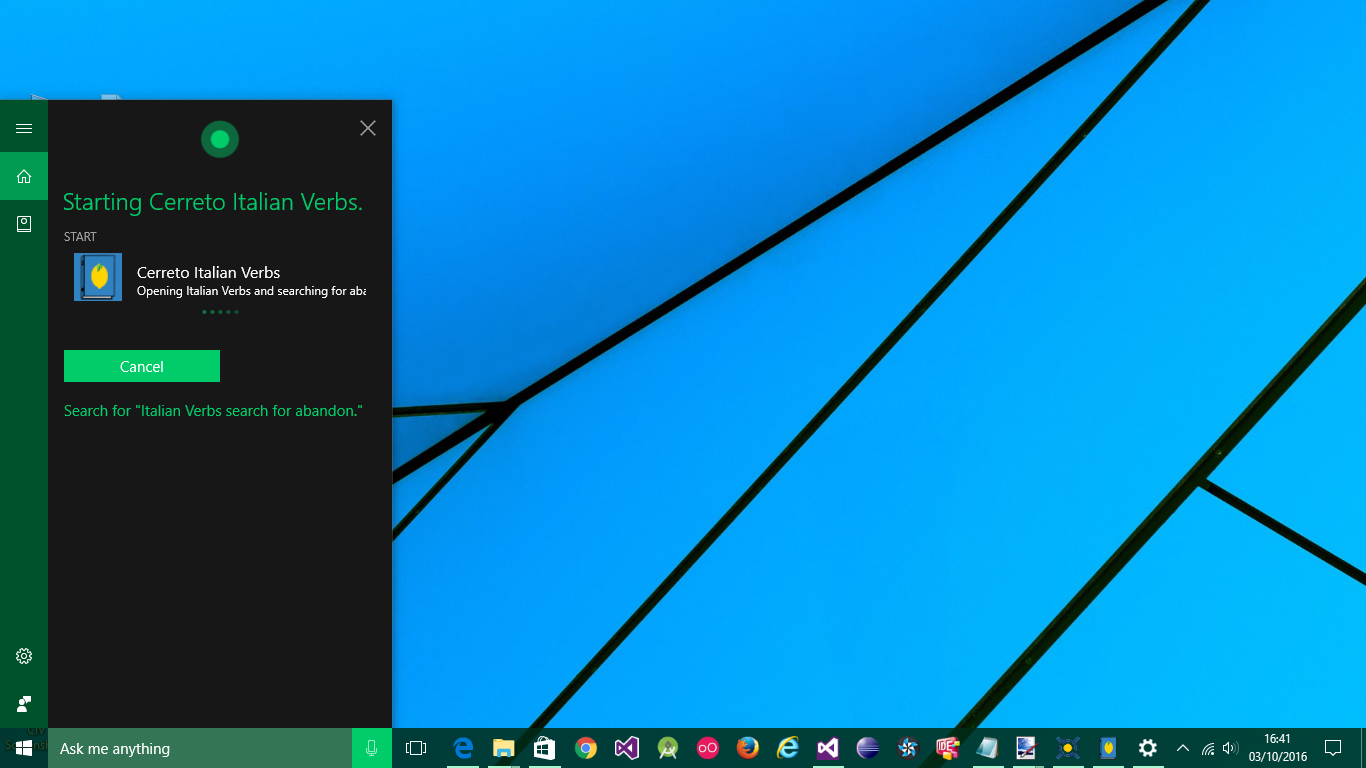Go to Cortana Home
The image size is (1366, 768).
[x=24, y=176]
